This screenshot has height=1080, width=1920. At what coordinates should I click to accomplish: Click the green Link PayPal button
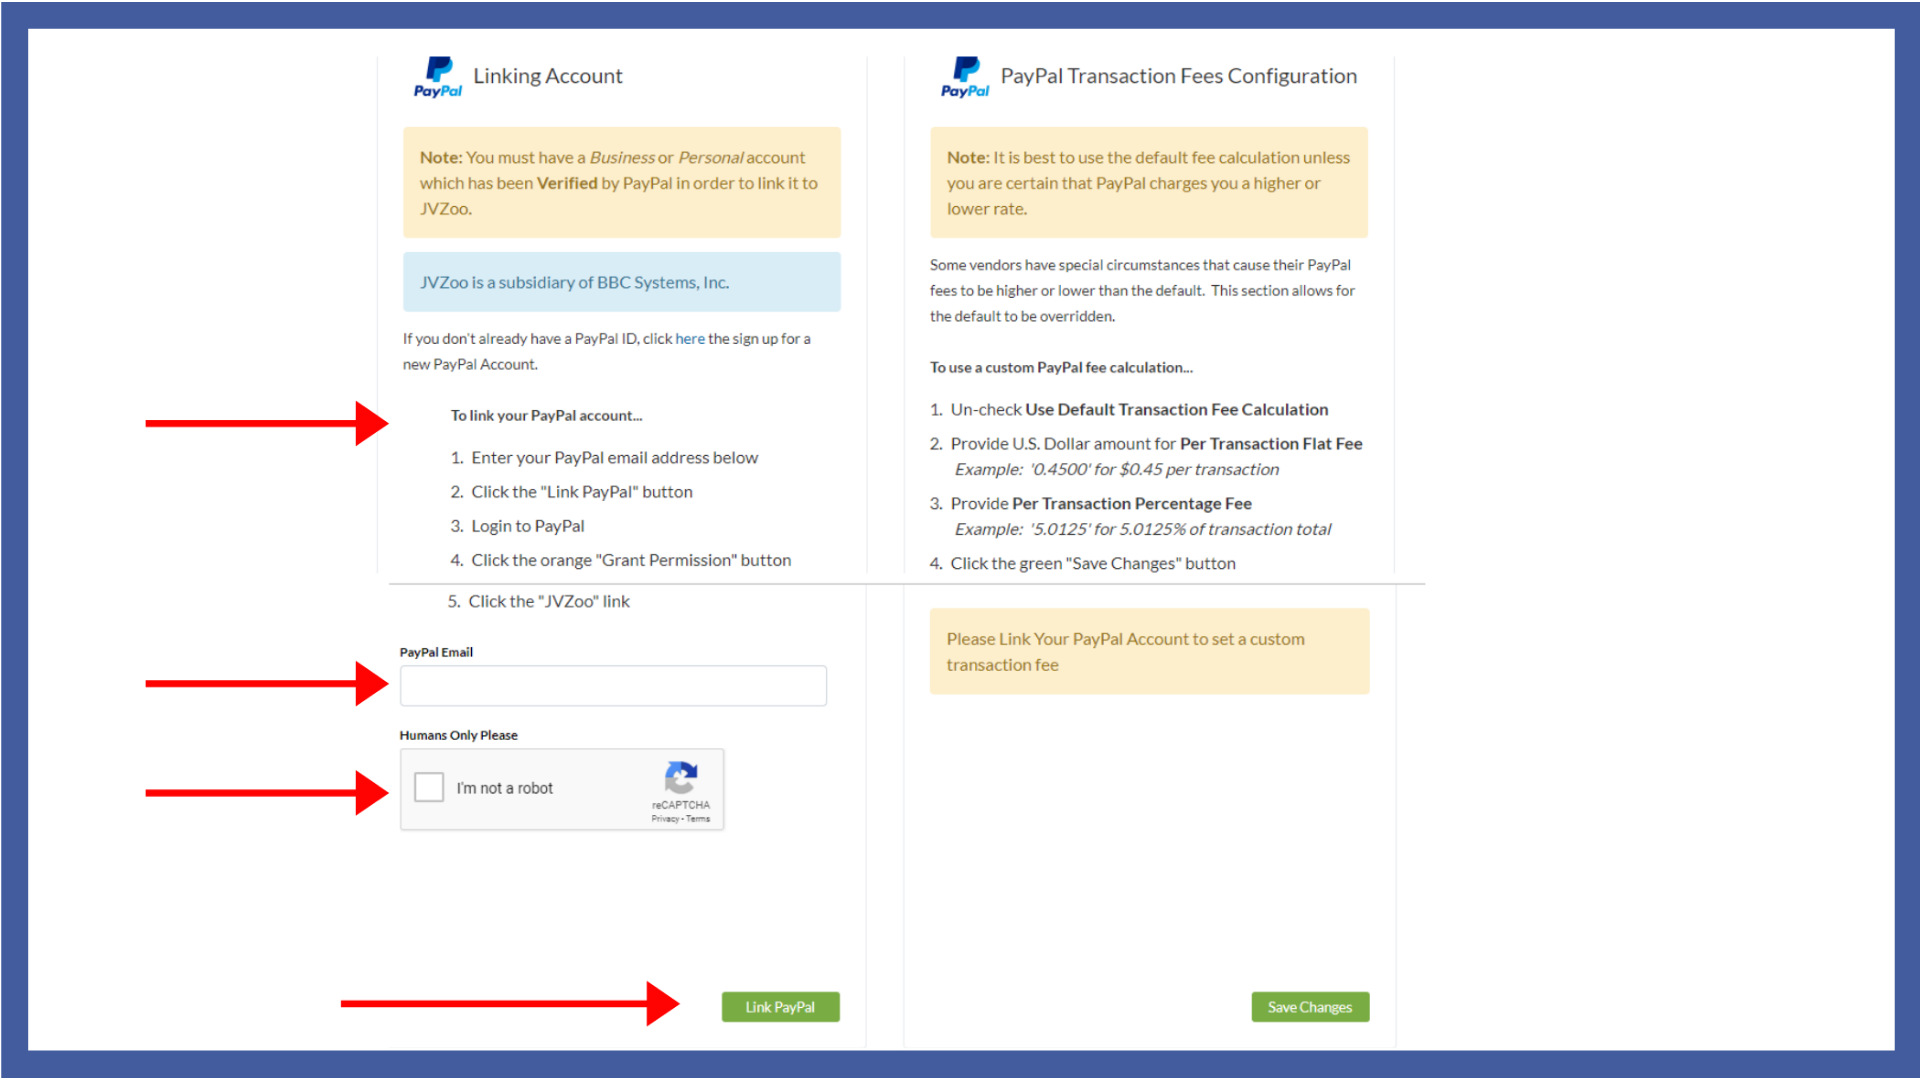coord(780,1007)
